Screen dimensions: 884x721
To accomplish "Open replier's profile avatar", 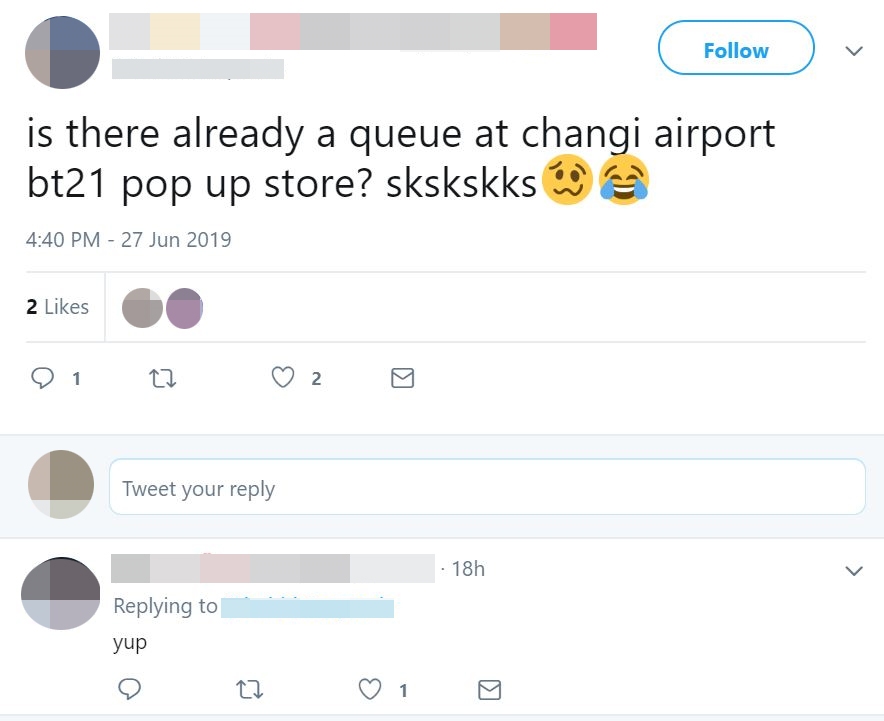I will (61, 594).
